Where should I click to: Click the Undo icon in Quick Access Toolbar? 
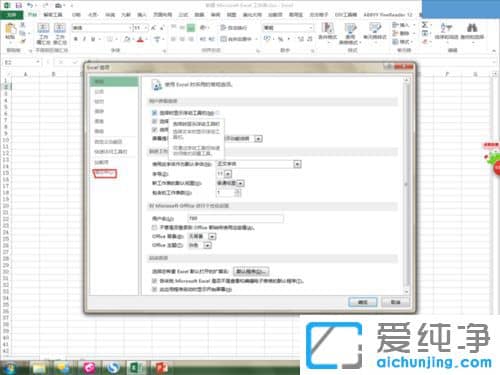(30, 5)
